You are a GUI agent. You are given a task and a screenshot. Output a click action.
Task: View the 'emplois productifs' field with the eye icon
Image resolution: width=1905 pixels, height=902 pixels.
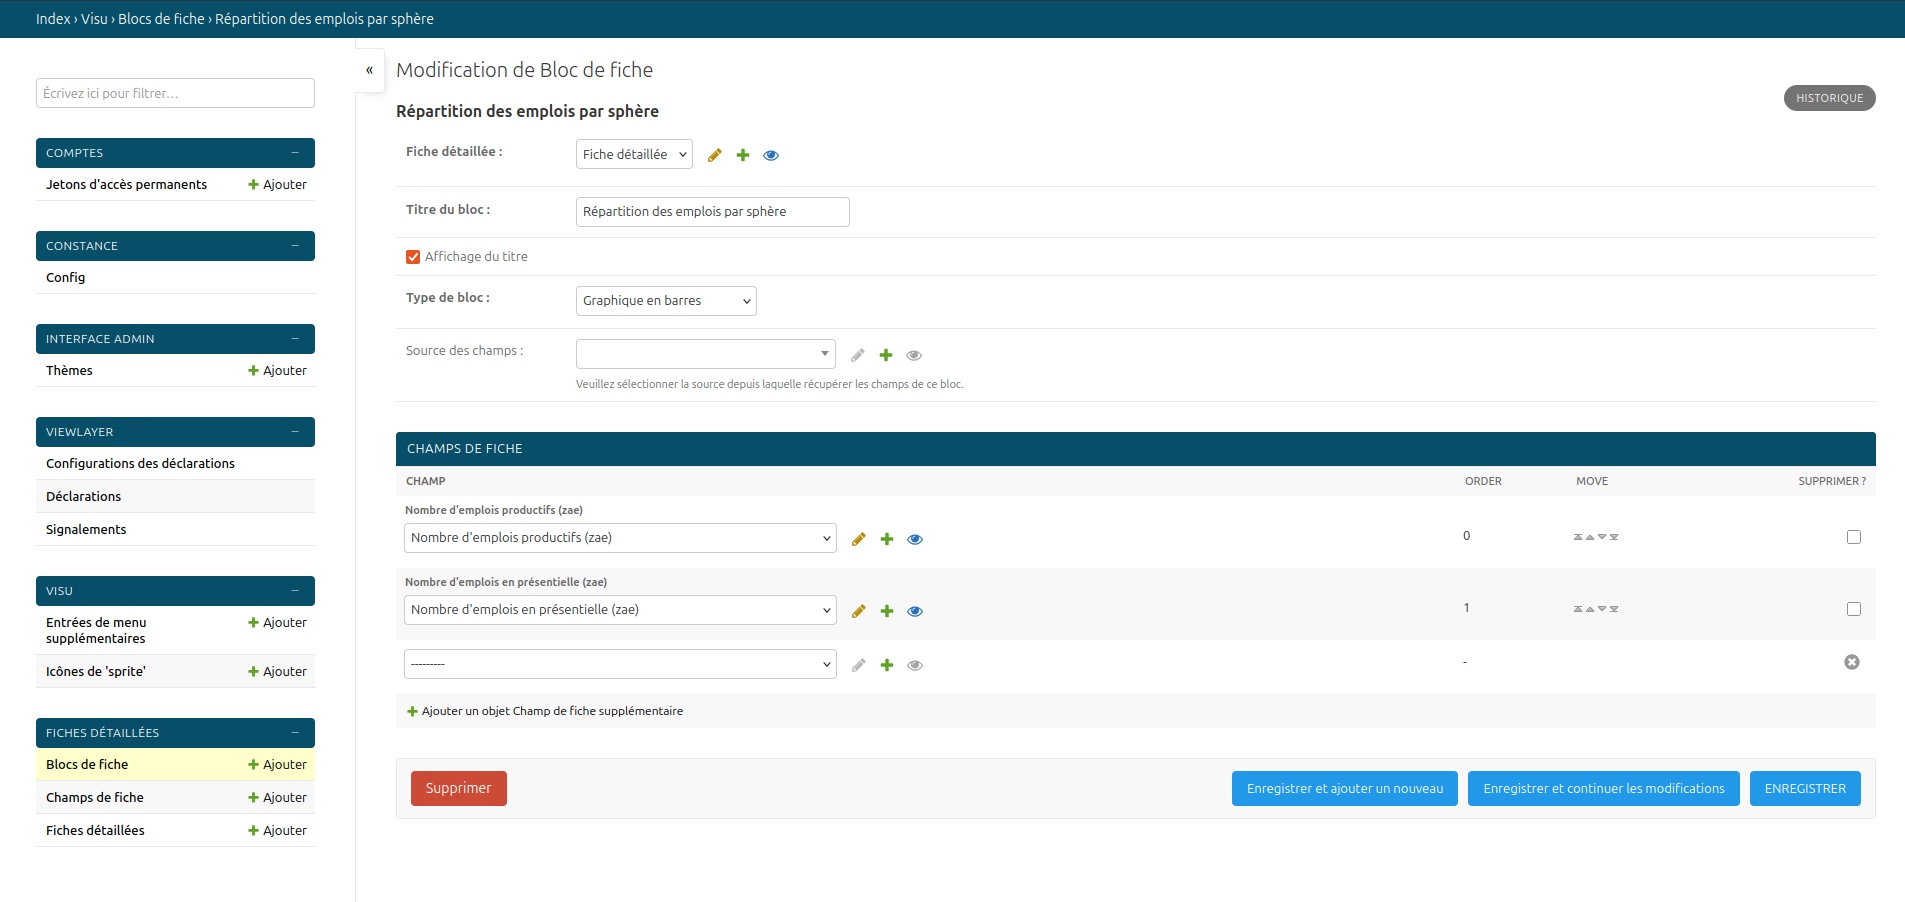tap(915, 539)
